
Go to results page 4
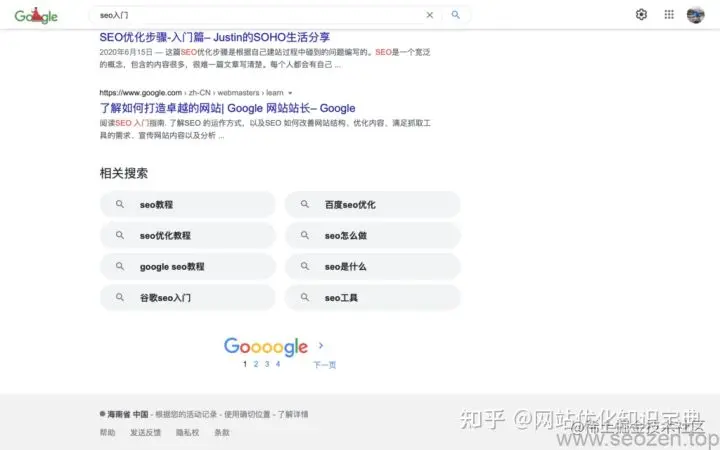pos(278,364)
